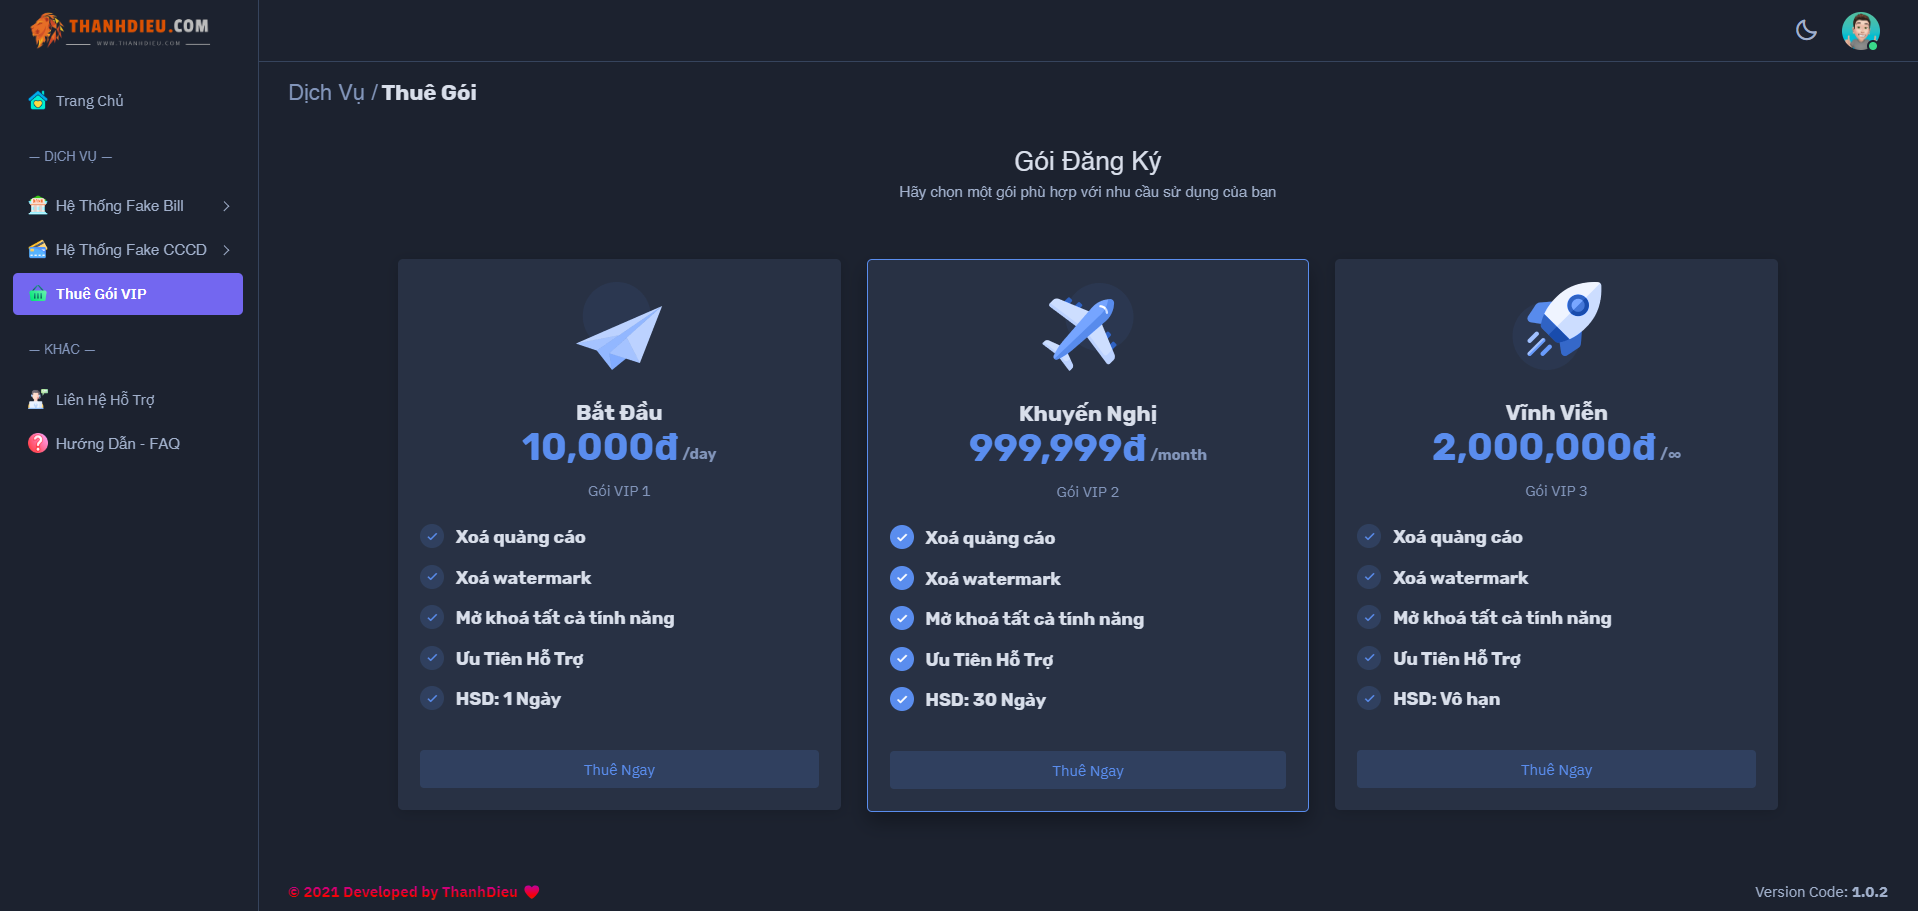Open the Dịch Vụ breadcrumb link

[327, 92]
